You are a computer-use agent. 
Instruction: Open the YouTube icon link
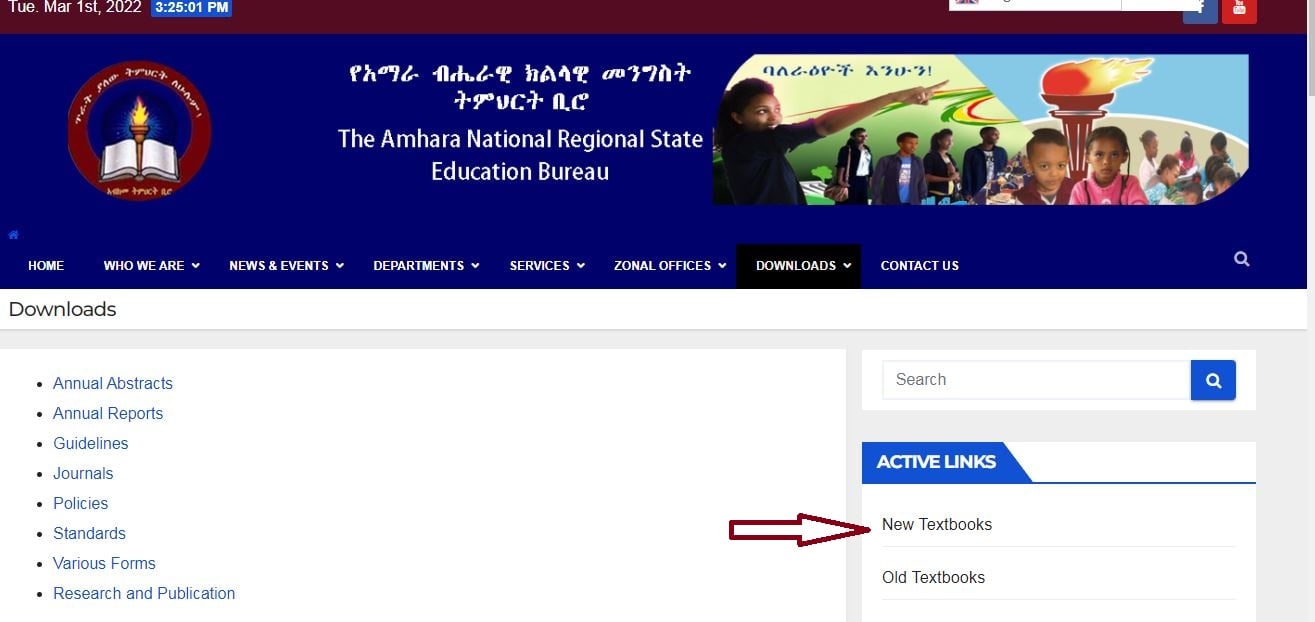(x=1239, y=10)
